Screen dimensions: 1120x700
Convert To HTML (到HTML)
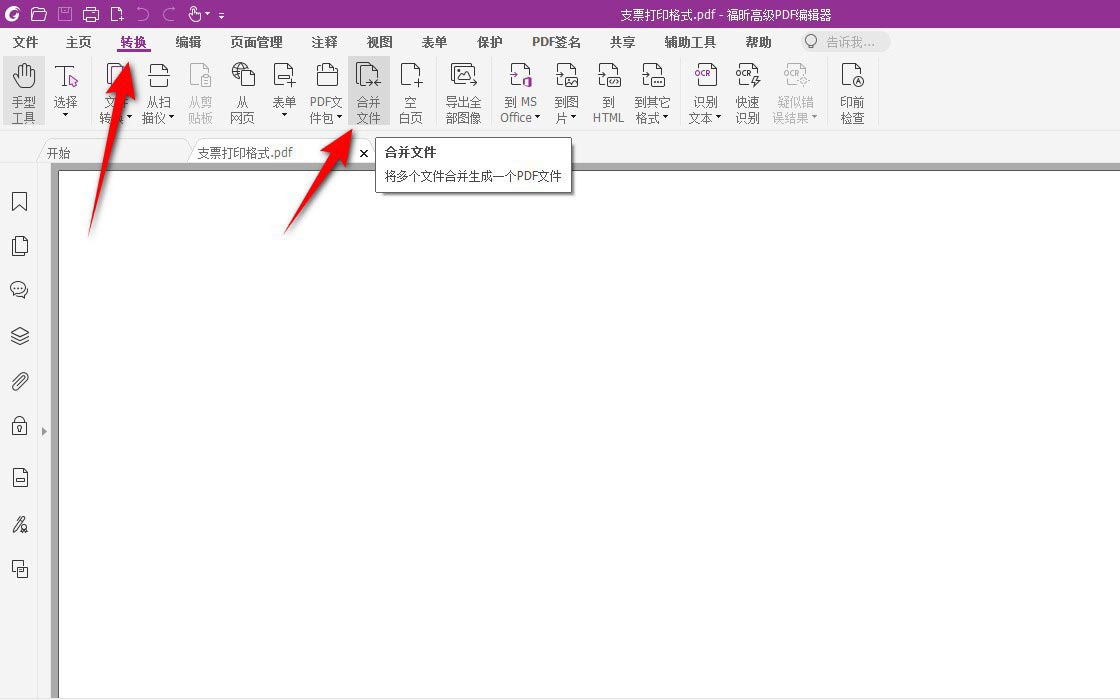pyautogui.click(x=608, y=92)
